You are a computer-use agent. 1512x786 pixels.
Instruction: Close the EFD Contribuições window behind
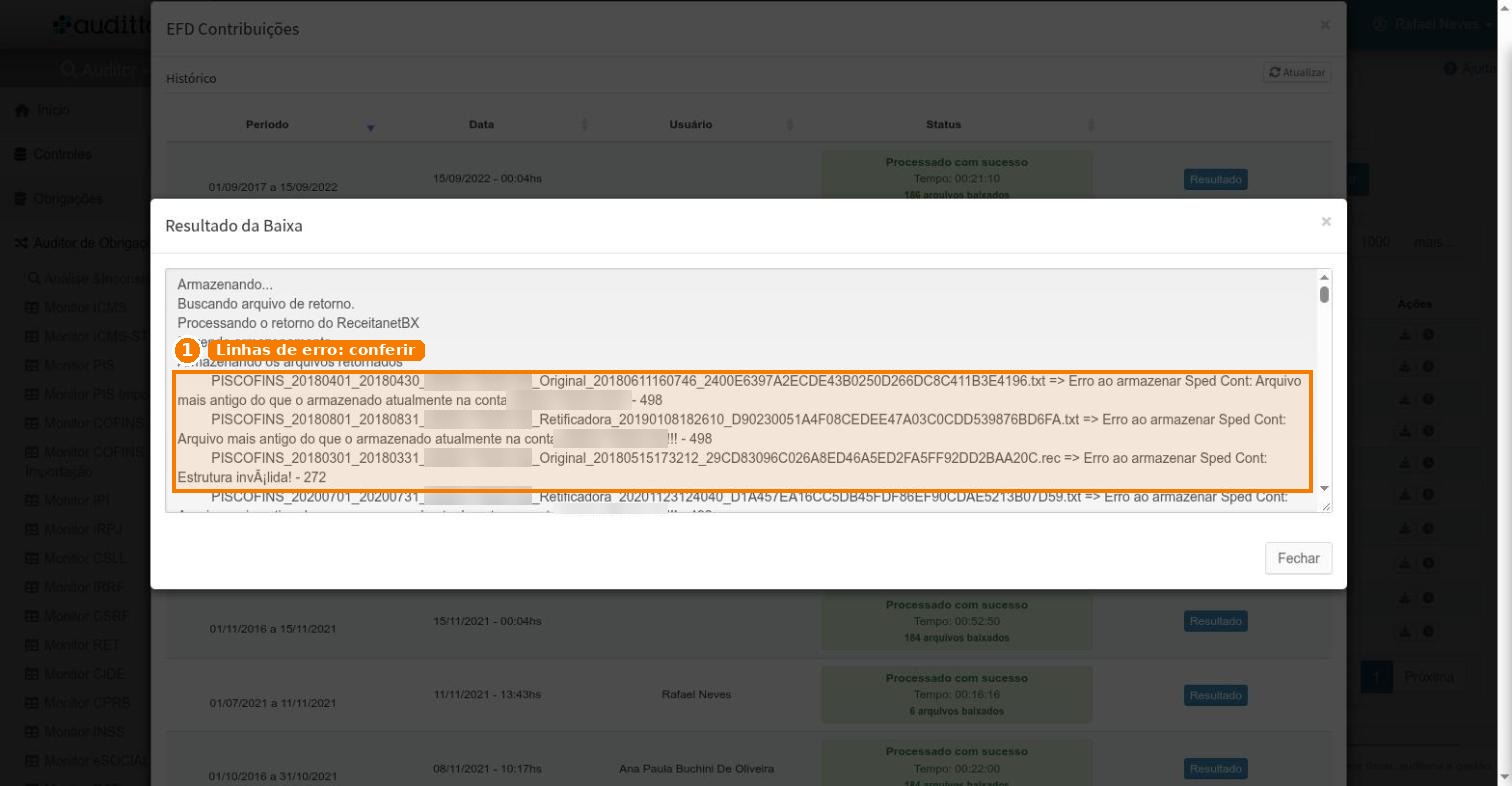pos(1325,24)
